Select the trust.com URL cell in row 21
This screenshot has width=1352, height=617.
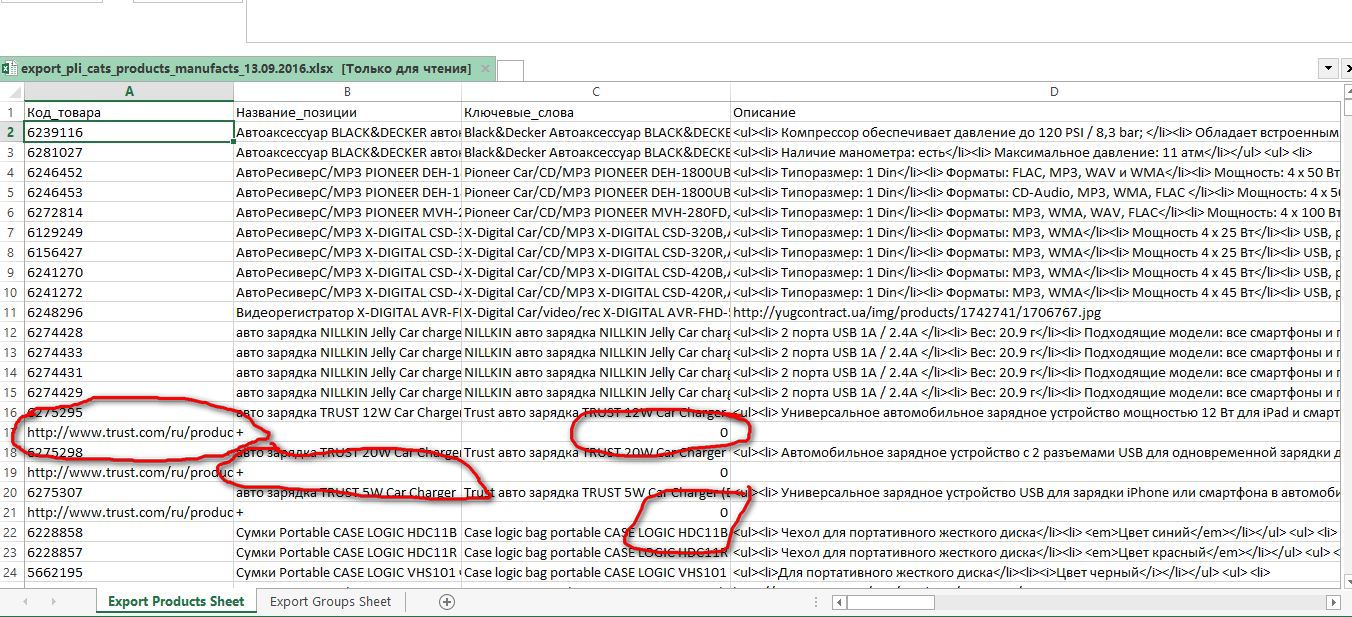pos(129,512)
